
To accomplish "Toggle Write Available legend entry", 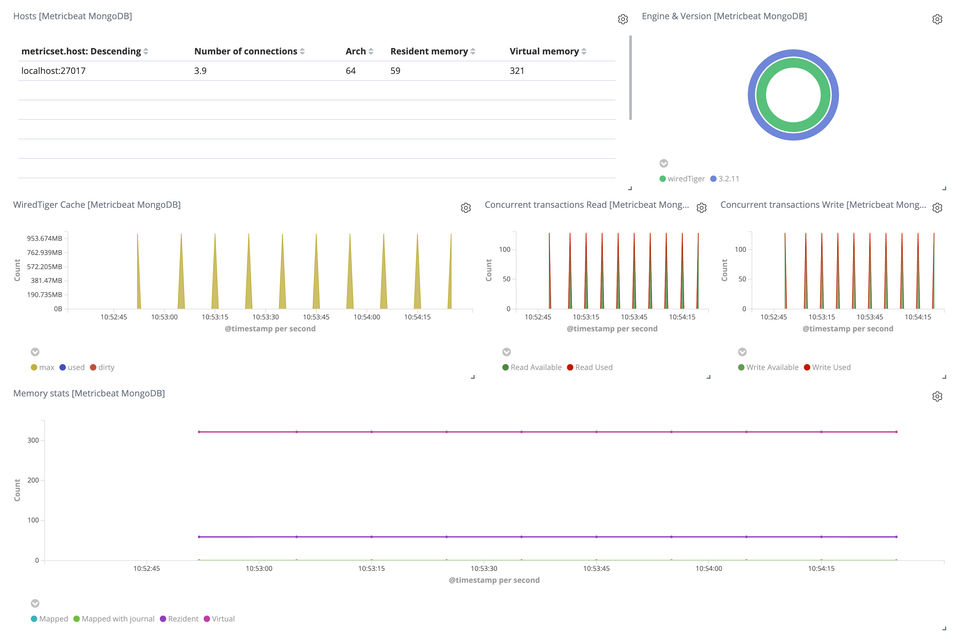I will click(x=768, y=367).
